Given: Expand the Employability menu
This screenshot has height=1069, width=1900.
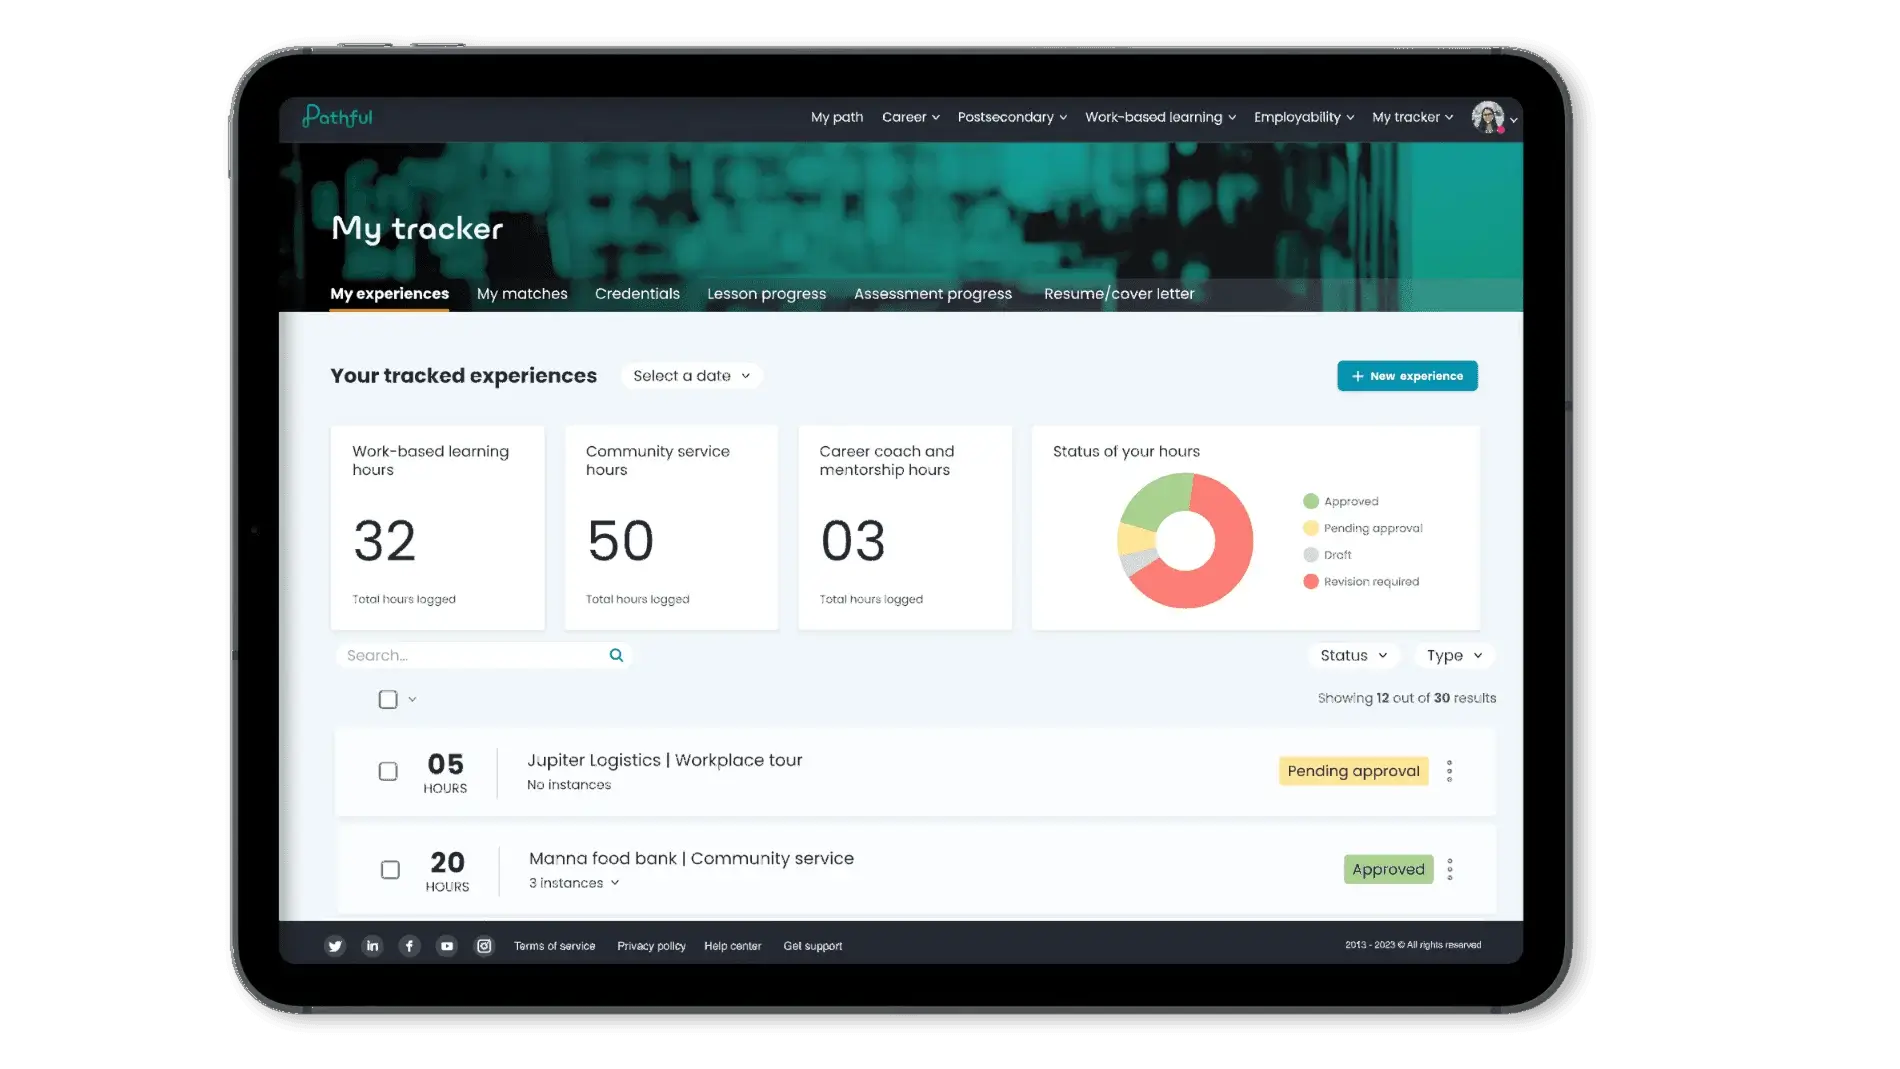Looking at the screenshot, I should coord(1304,117).
